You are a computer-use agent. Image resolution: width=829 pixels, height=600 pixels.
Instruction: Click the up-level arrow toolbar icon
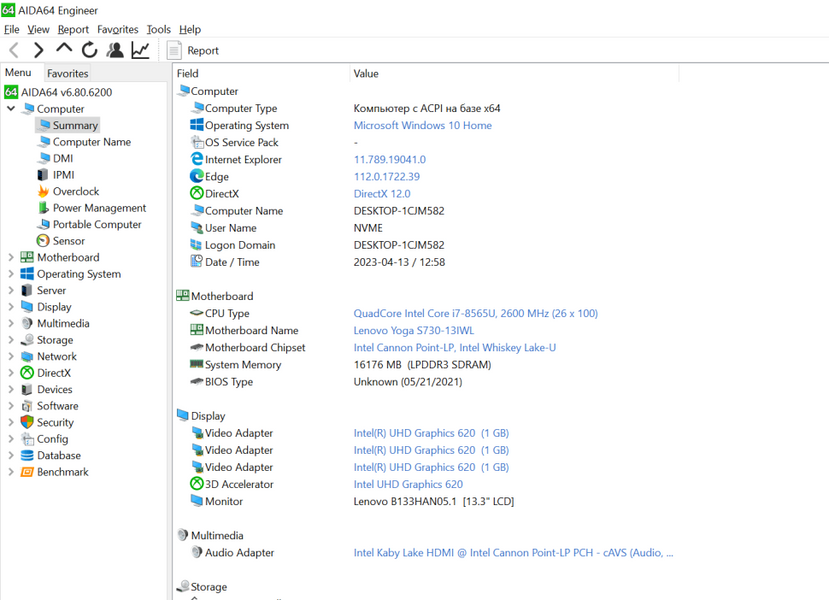64,49
